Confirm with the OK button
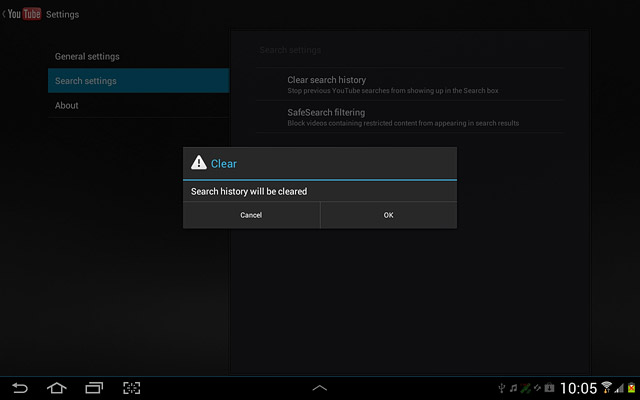Viewport: 640px width, 400px height. click(389, 215)
